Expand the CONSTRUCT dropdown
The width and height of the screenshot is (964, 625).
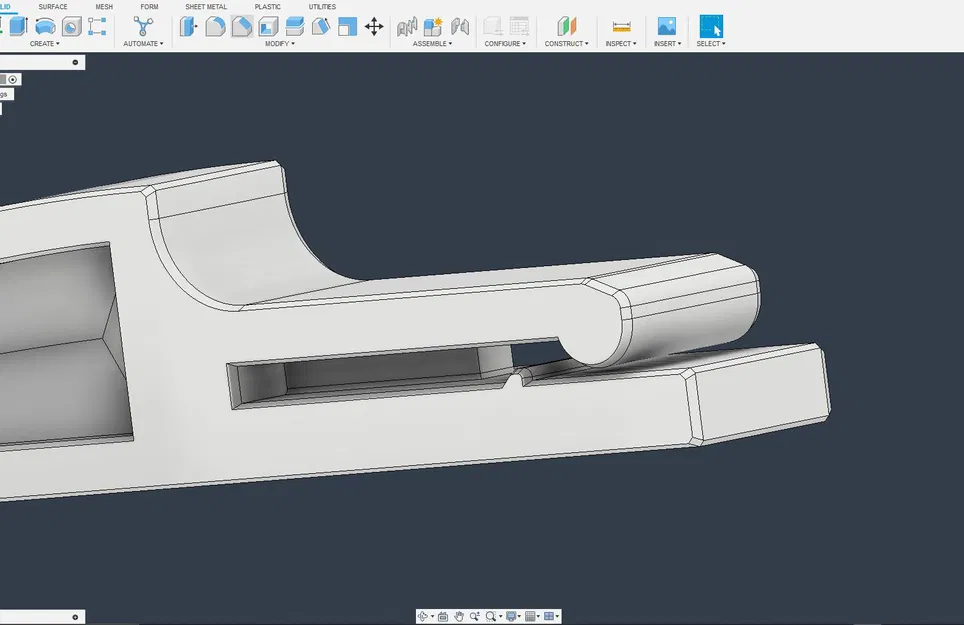click(x=566, y=44)
